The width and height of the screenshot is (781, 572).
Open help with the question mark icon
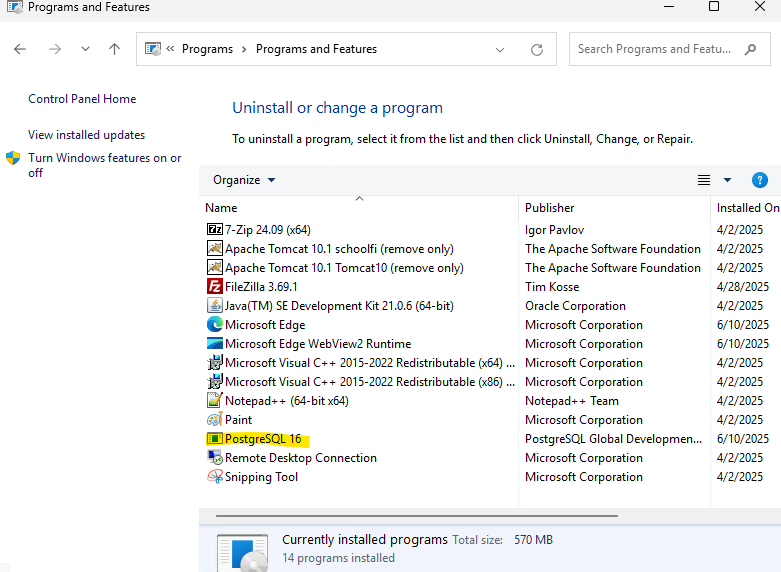click(760, 180)
